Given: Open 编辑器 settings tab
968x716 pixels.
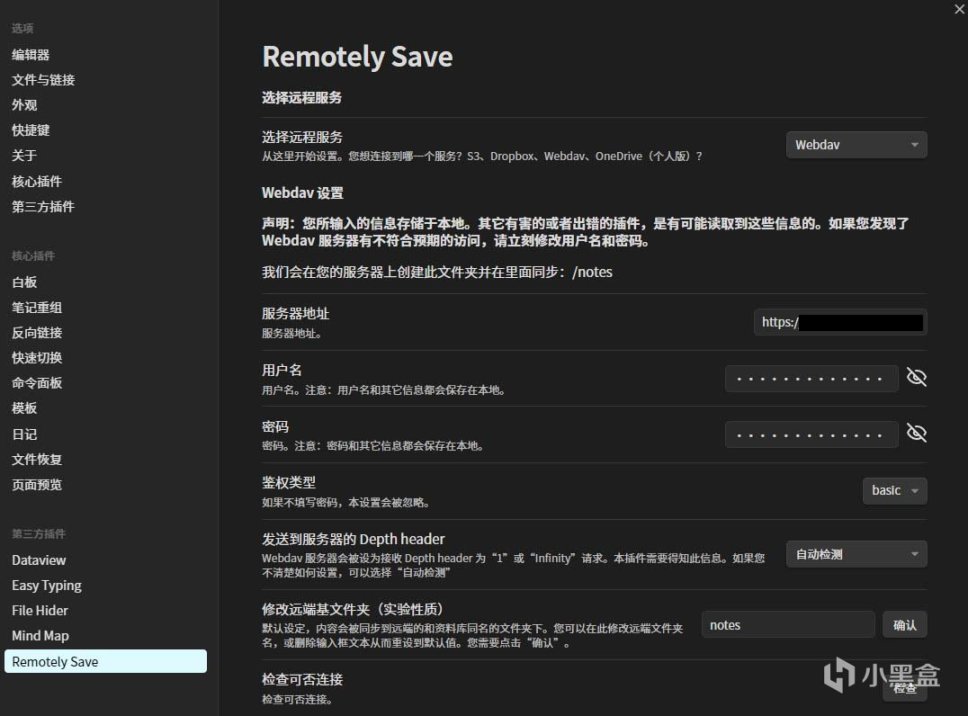Looking at the screenshot, I should point(30,55).
